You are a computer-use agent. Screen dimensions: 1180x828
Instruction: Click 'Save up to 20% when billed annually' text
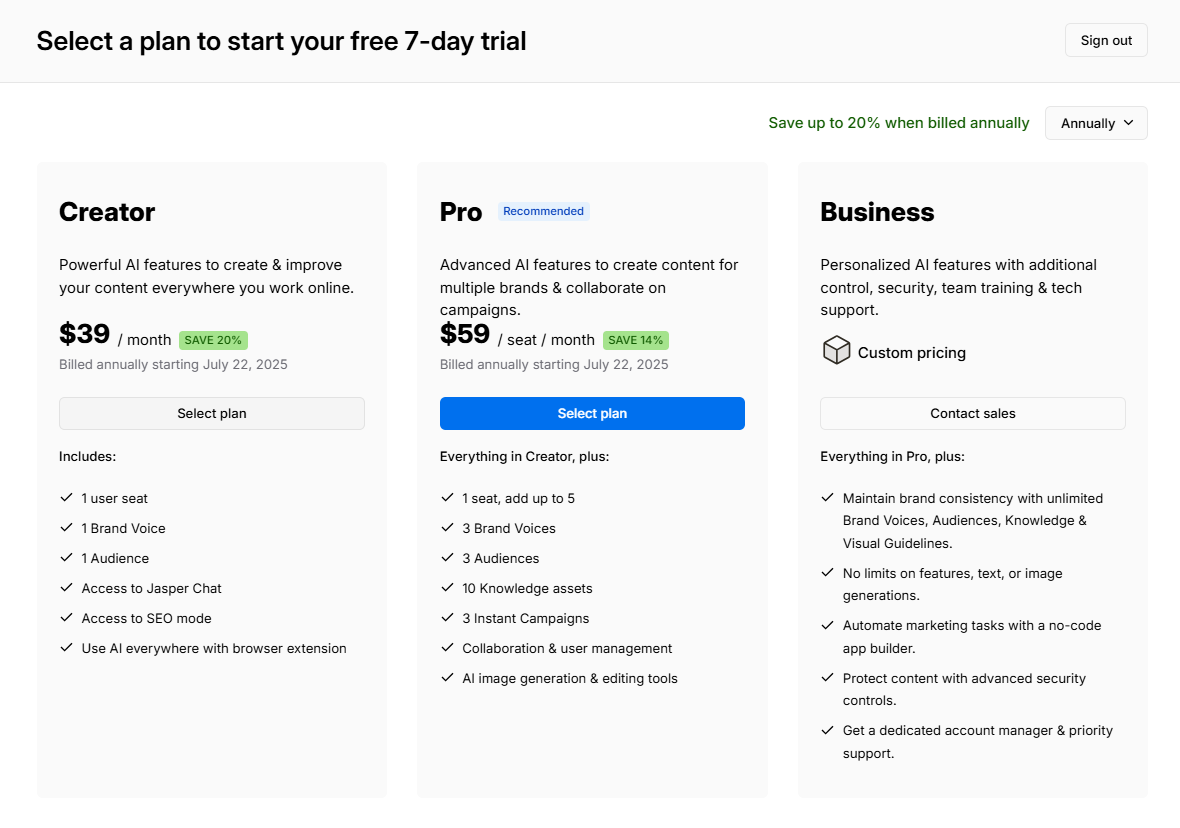coord(898,123)
